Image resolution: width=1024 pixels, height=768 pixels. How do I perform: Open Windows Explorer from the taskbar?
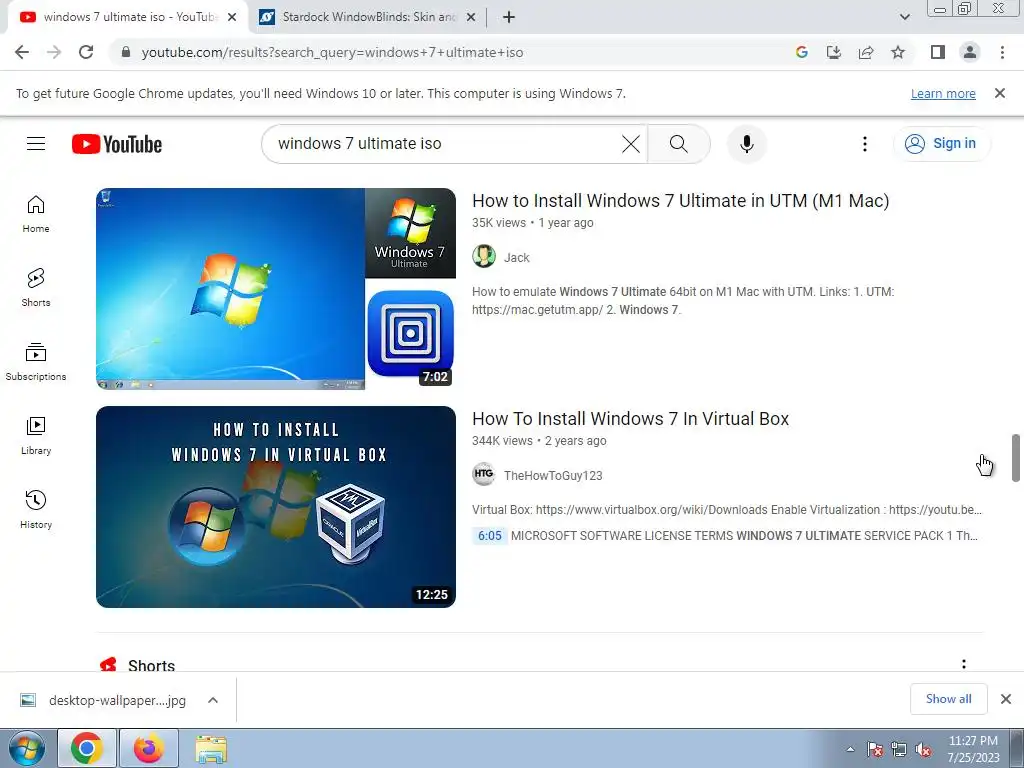(211, 749)
